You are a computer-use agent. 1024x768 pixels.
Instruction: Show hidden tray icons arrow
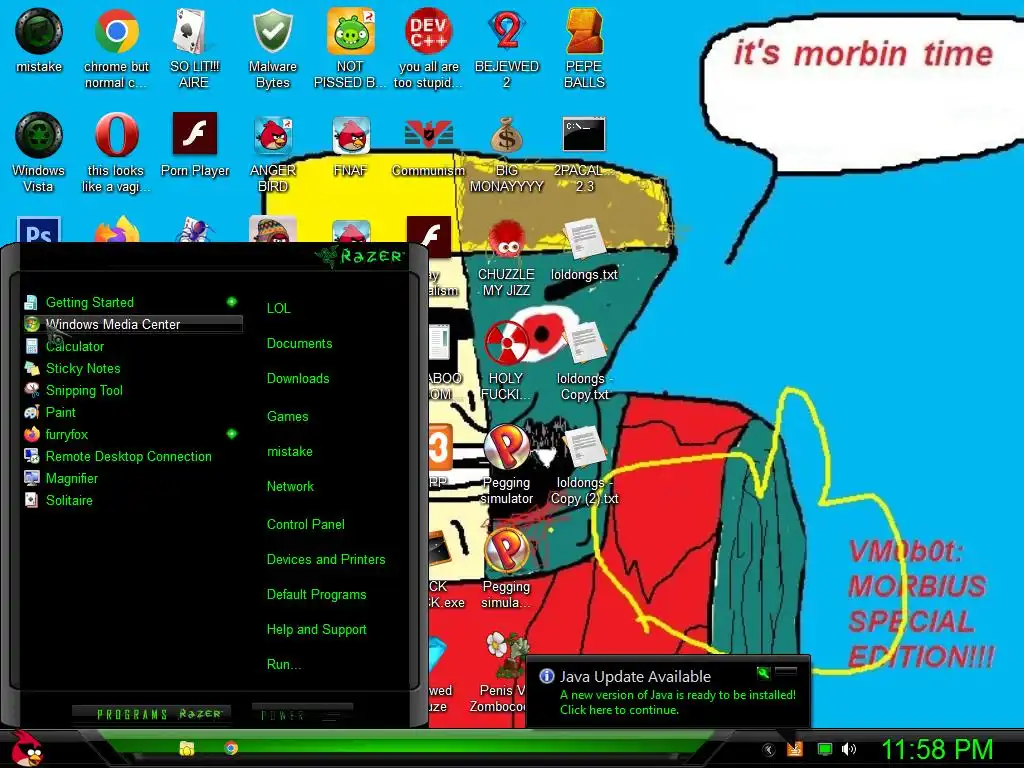point(769,749)
